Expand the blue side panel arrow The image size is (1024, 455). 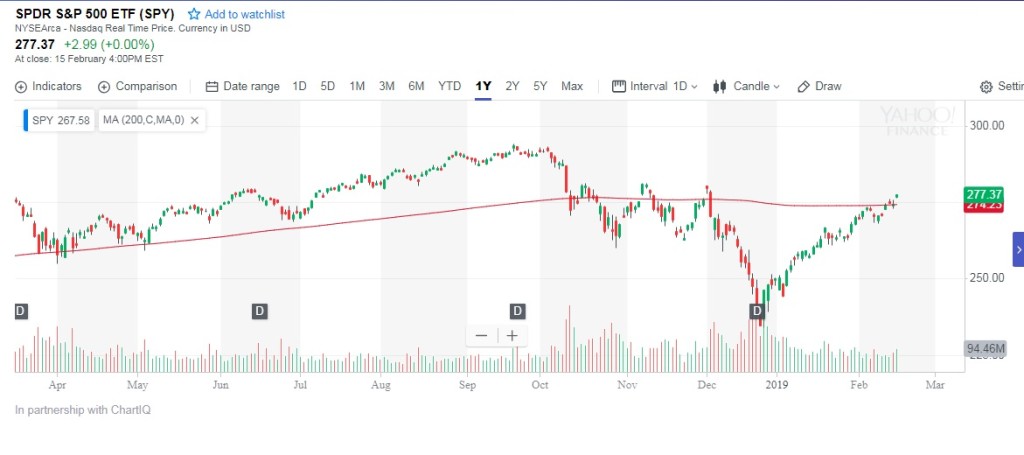click(x=1018, y=249)
